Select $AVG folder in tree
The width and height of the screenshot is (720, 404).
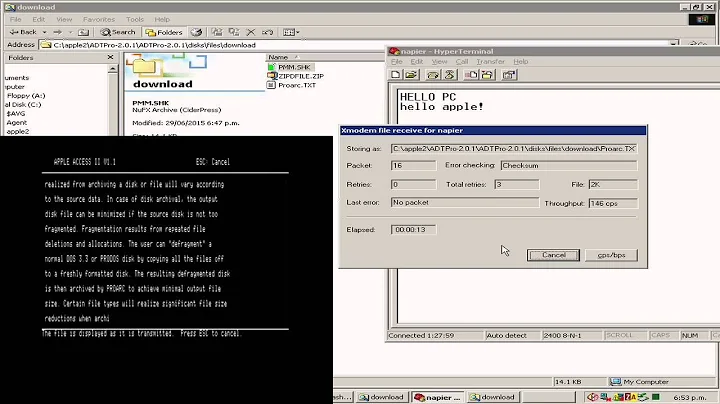tap(16, 113)
